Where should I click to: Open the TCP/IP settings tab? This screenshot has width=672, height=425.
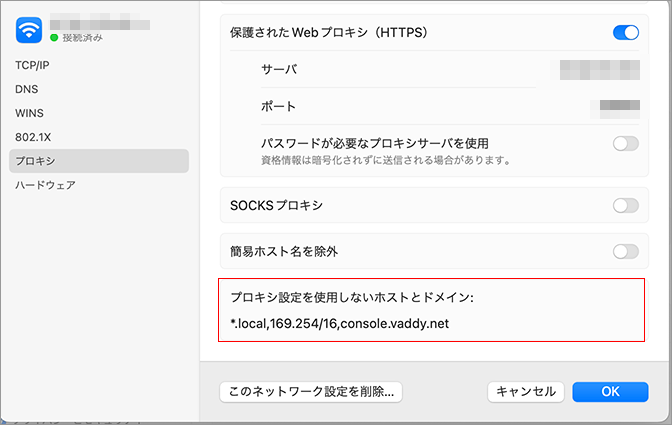(x=32, y=65)
